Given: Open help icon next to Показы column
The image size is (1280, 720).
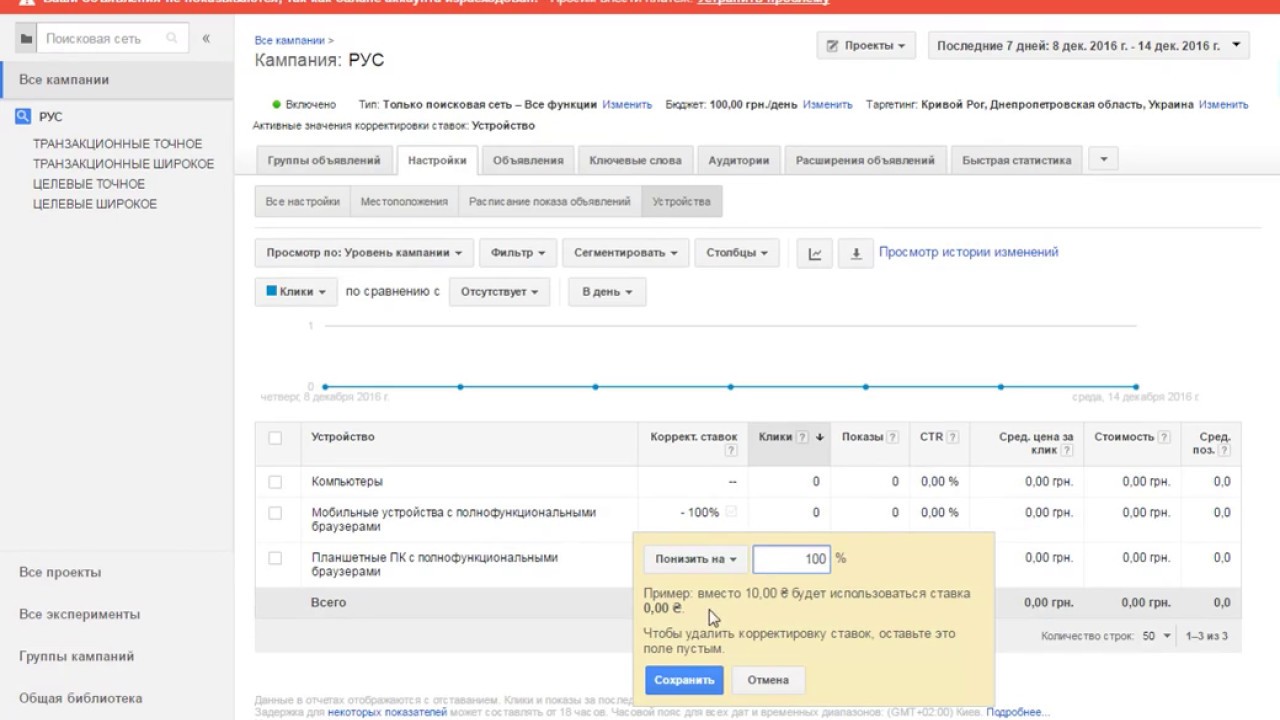Looking at the screenshot, I should pos(893,437).
